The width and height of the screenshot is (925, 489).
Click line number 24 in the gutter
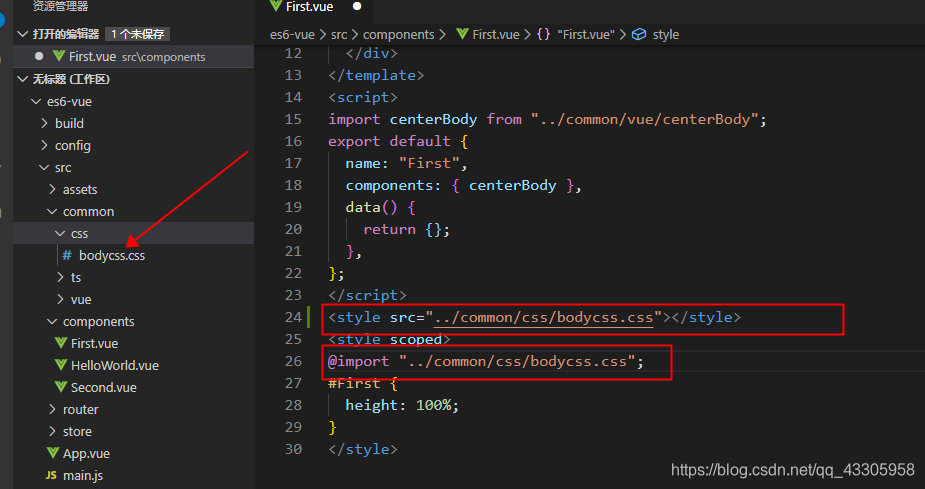pos(293,317)
